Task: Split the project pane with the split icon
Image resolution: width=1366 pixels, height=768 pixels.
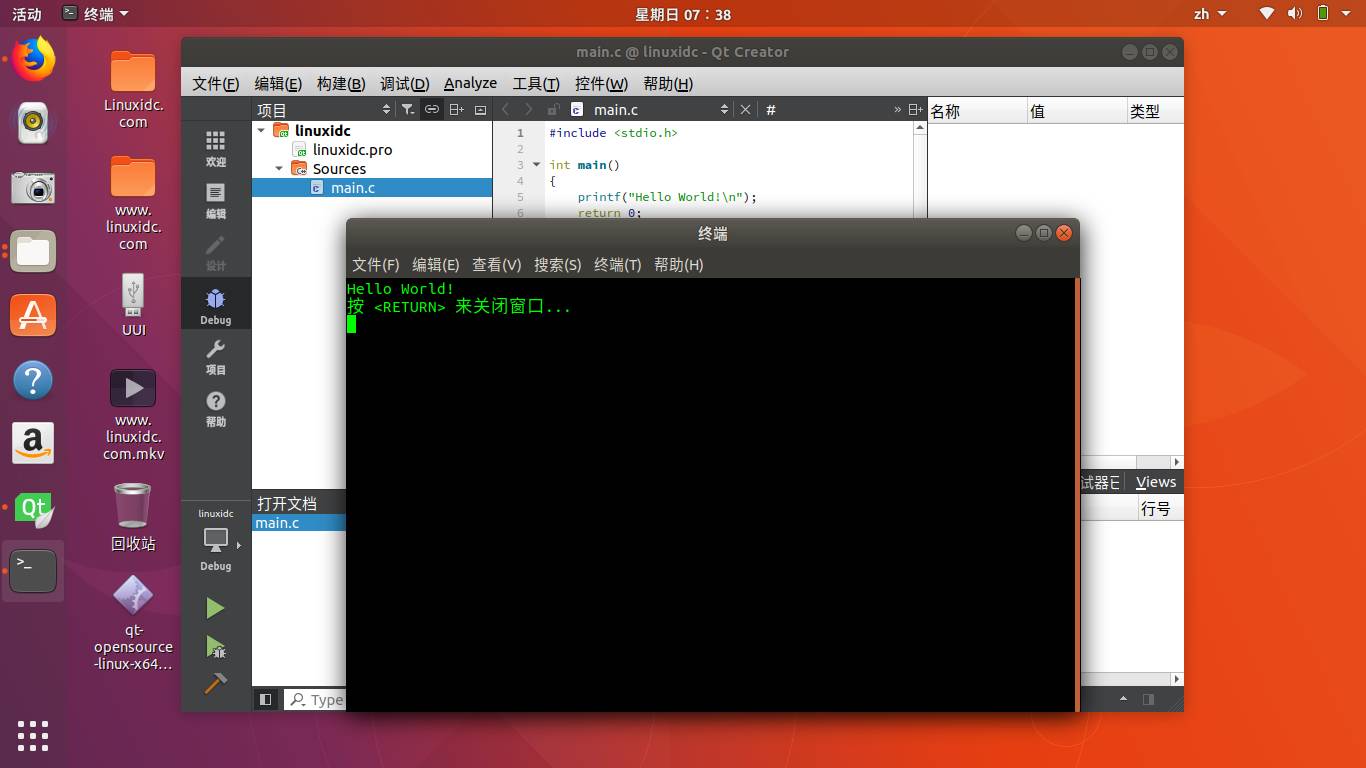Action: click(x=456, y=109)
